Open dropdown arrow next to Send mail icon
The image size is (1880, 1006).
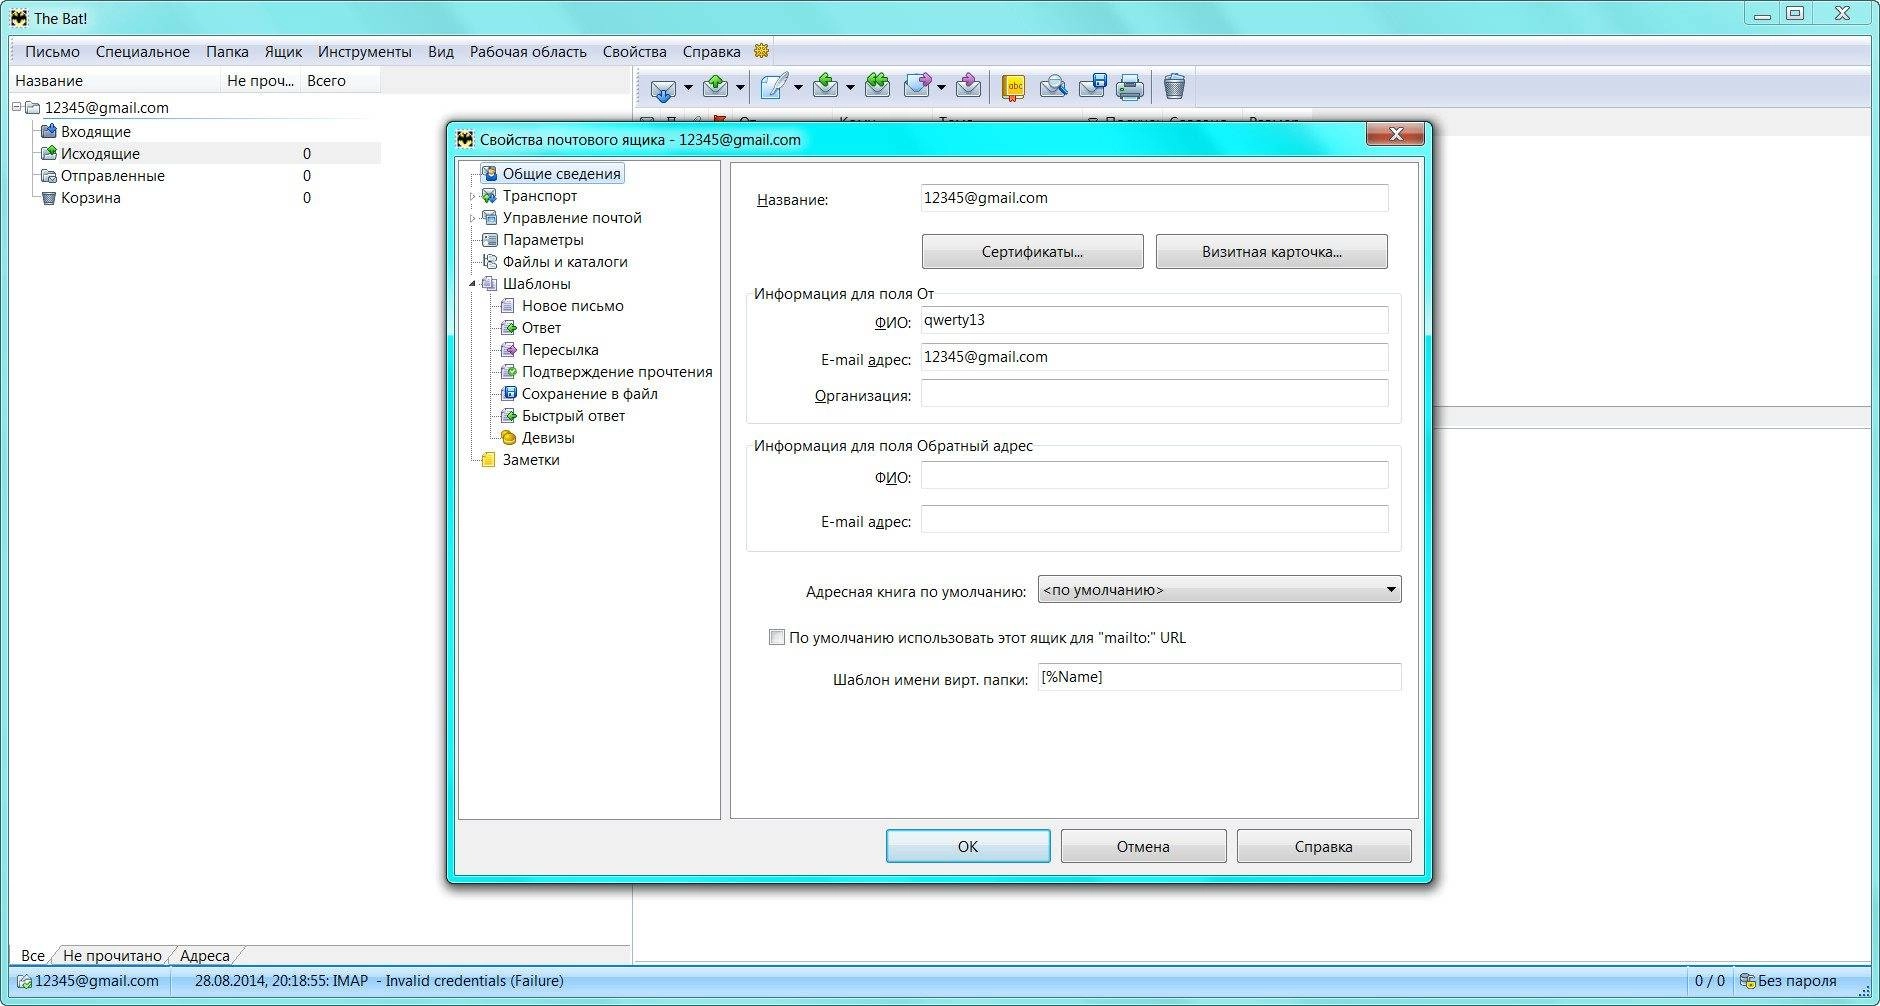tap(740, 88)
